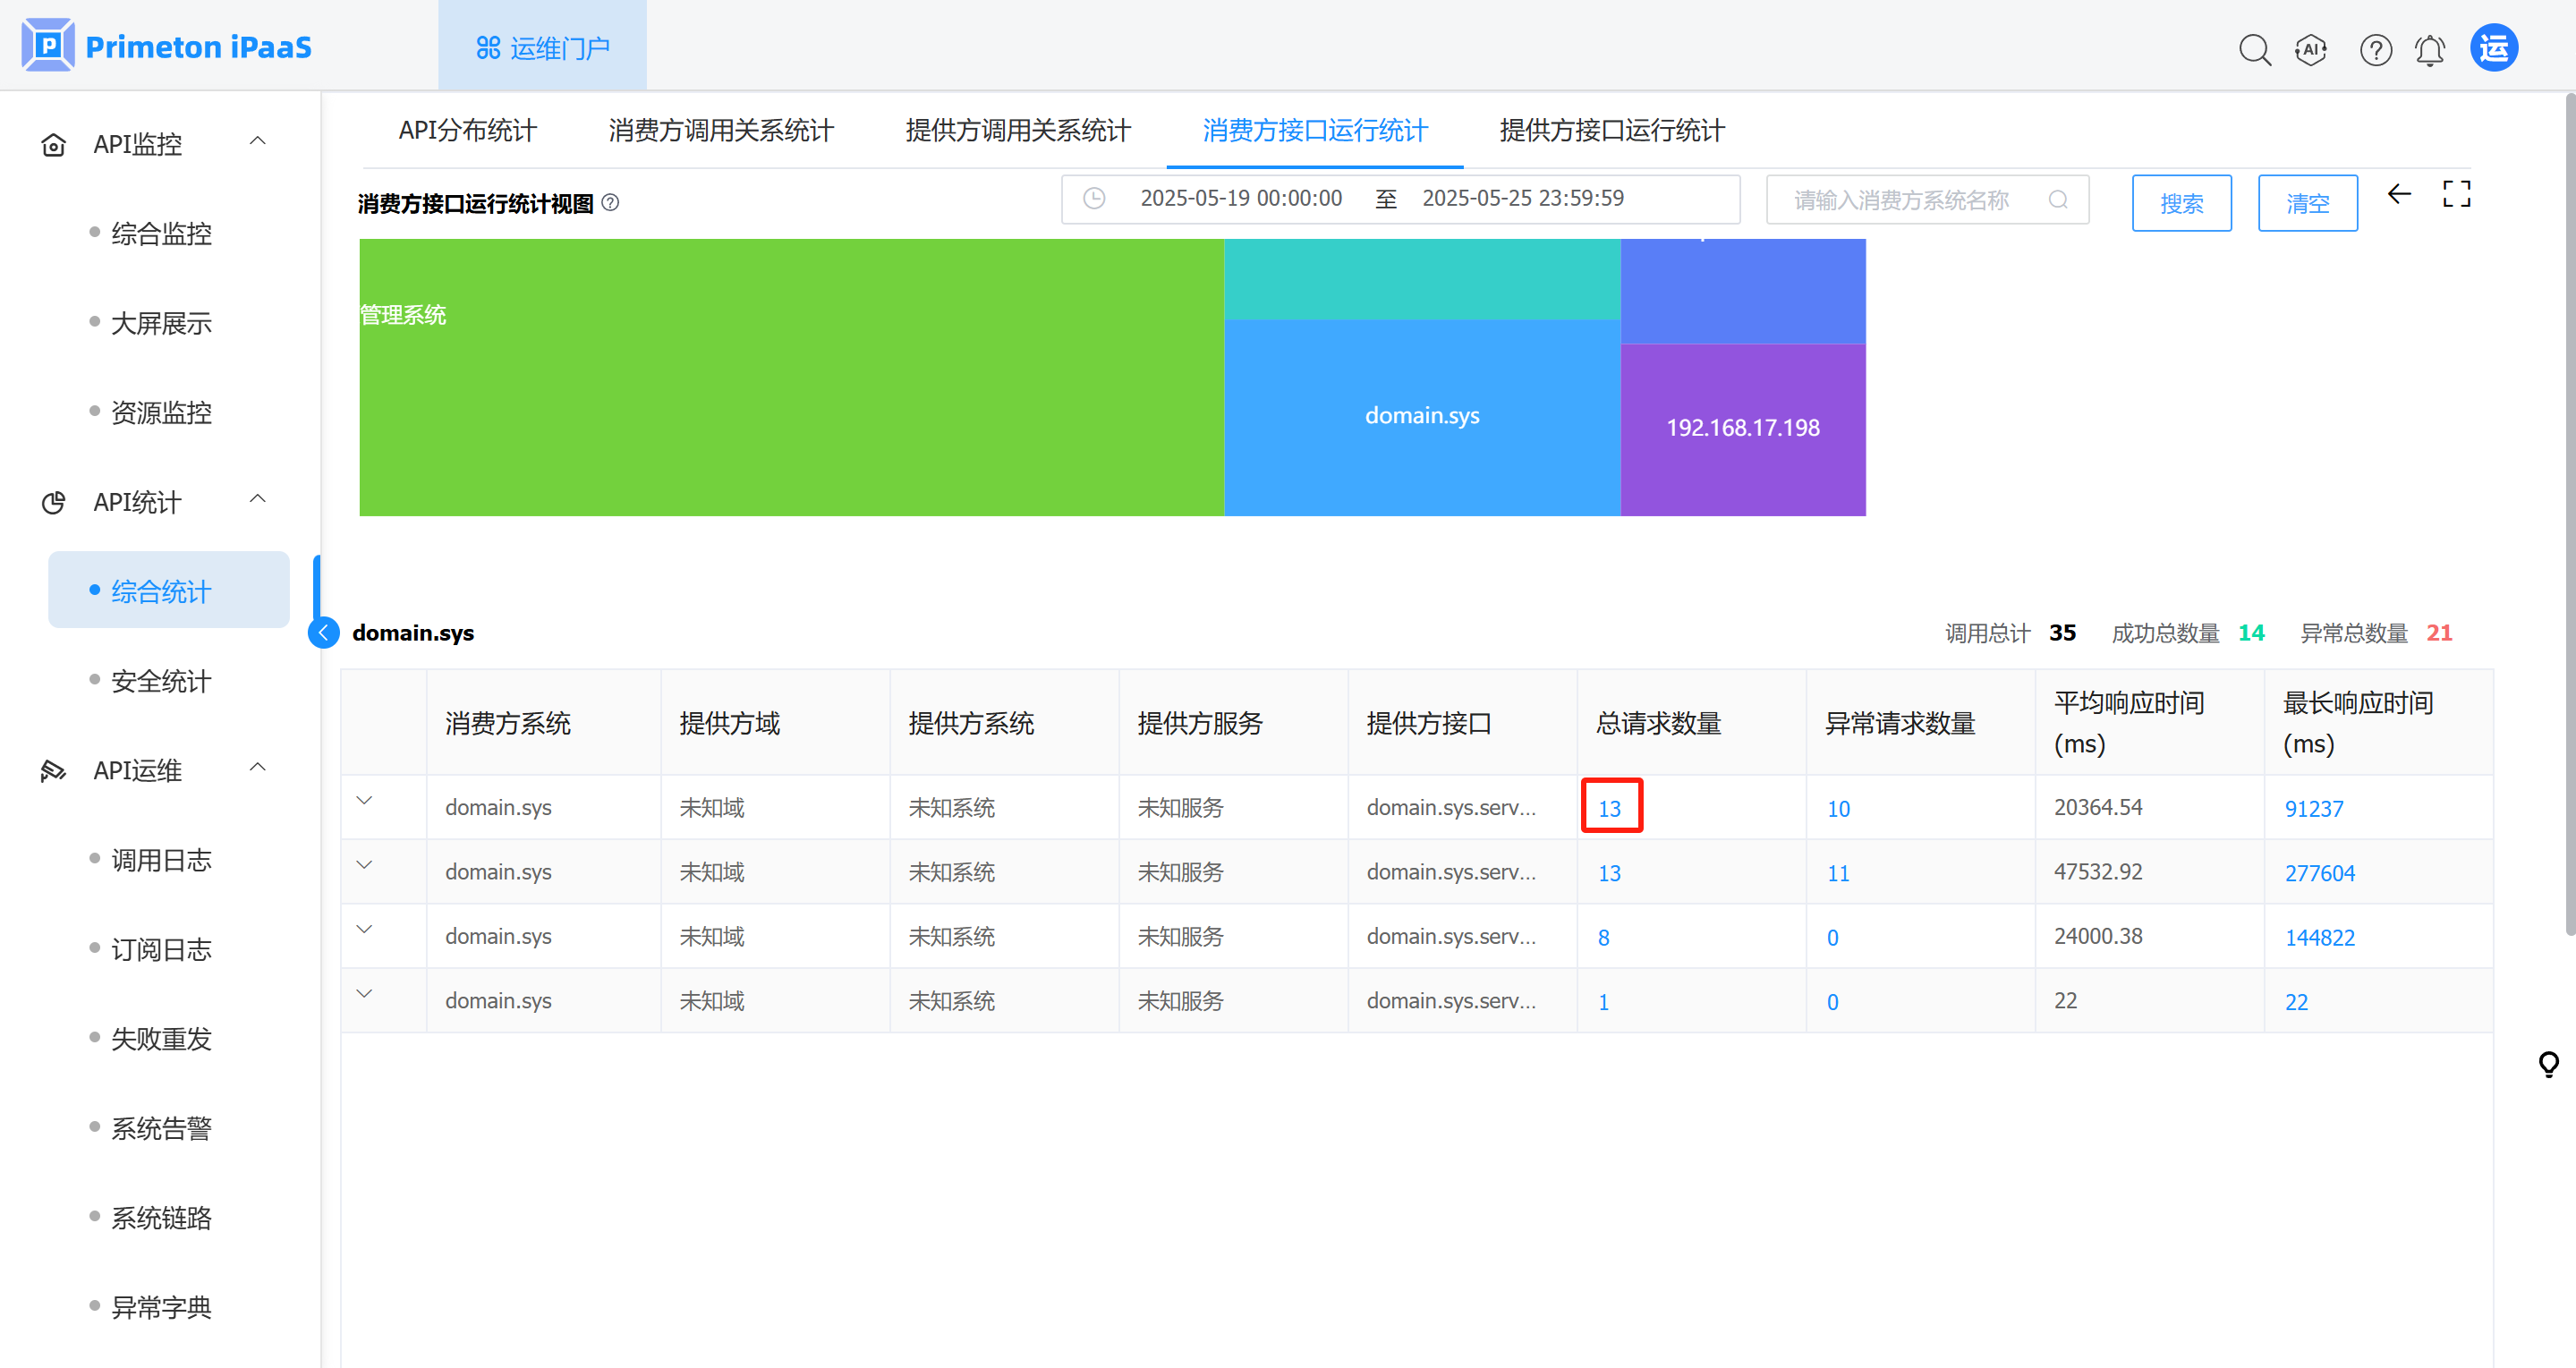
Task: Open the AI assistant icon
Action: pyautogui.click(x=2311, y=49)
